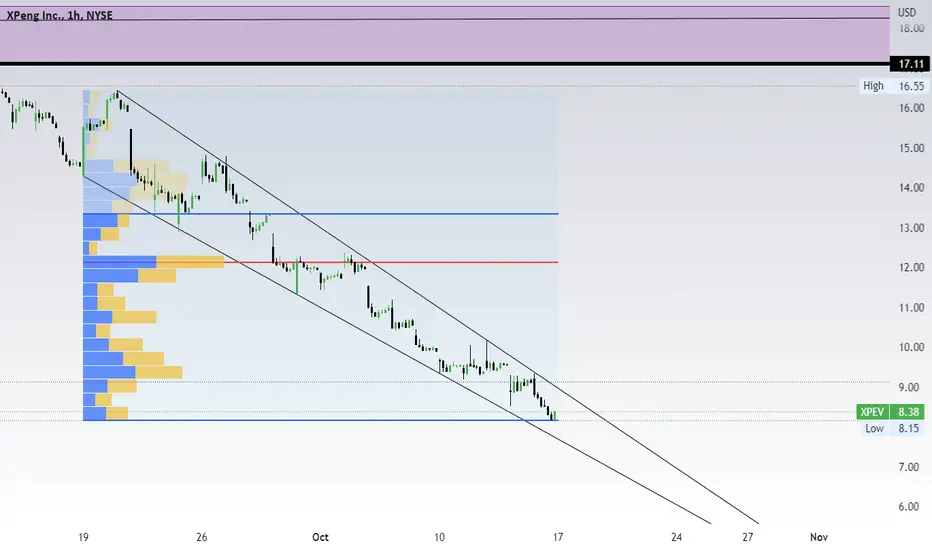Click the High label on price axis

[873, 86]
